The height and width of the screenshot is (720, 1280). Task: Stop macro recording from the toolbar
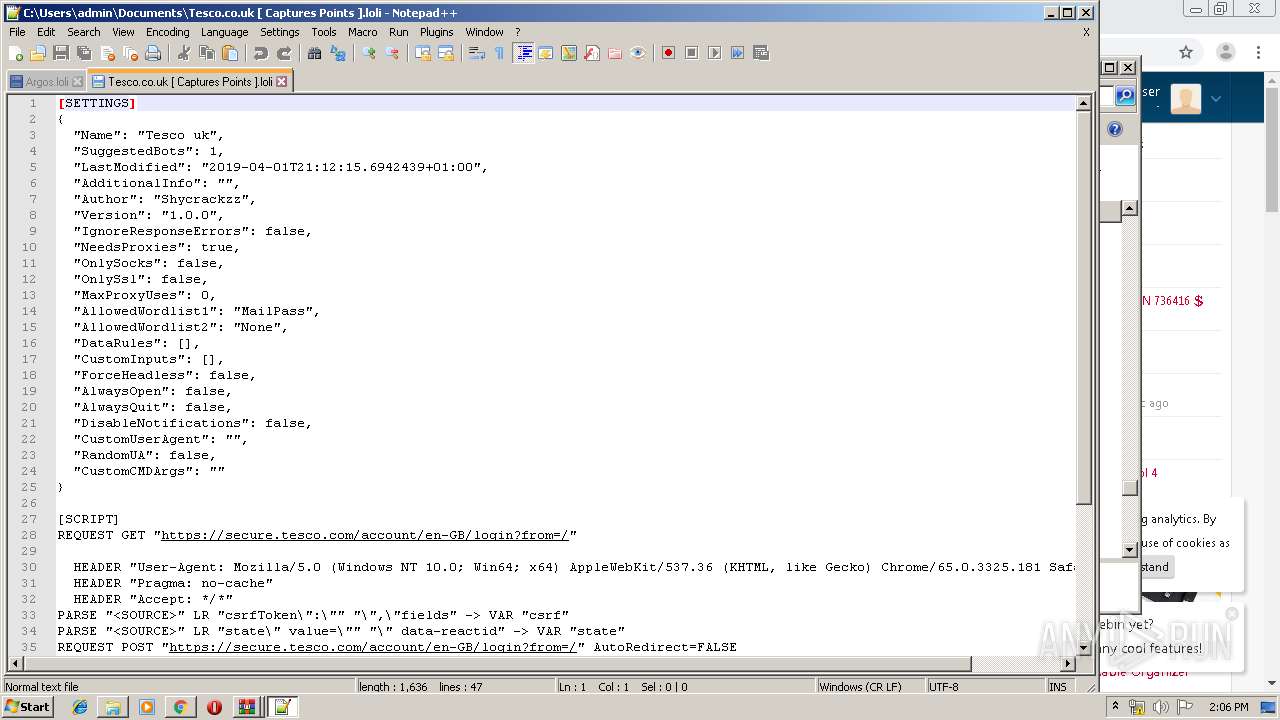coord(691,53)
